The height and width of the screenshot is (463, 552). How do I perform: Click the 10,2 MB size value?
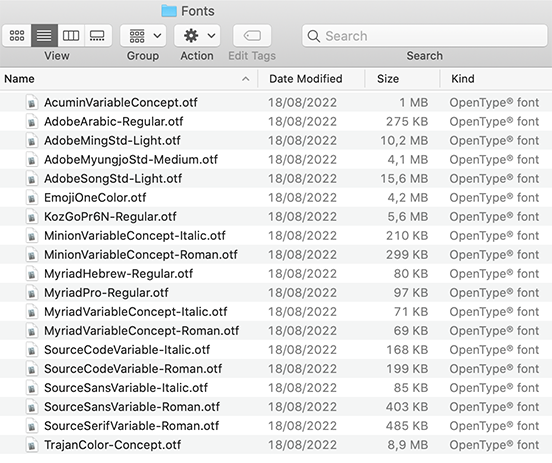(404, 140)
